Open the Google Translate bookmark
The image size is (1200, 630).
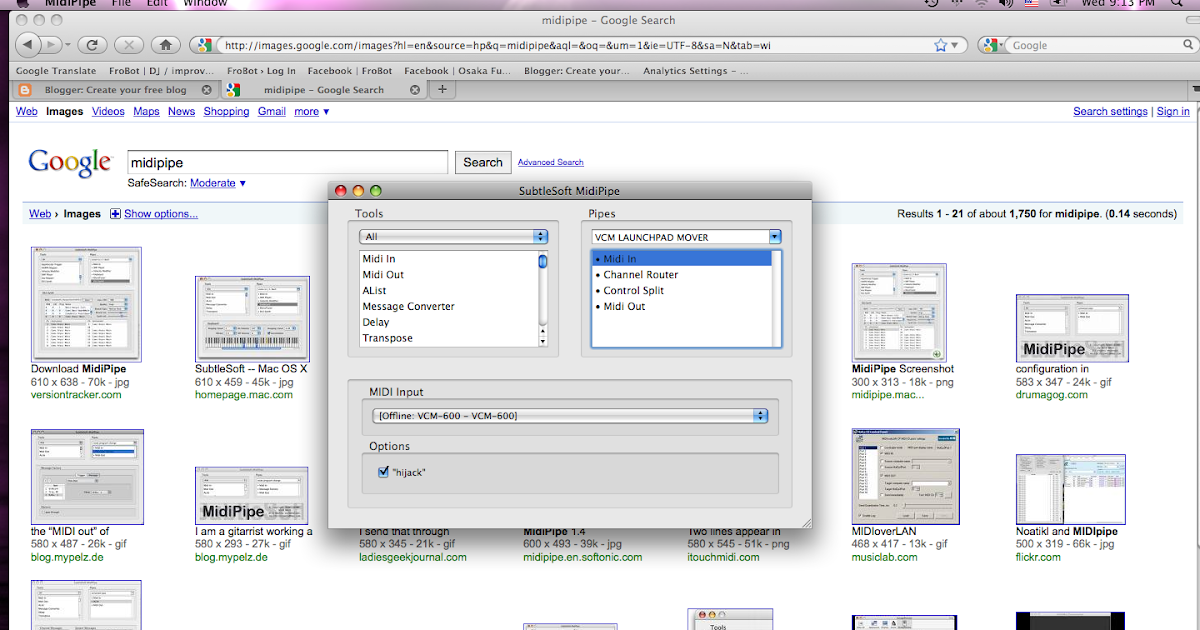pos(56,71)
